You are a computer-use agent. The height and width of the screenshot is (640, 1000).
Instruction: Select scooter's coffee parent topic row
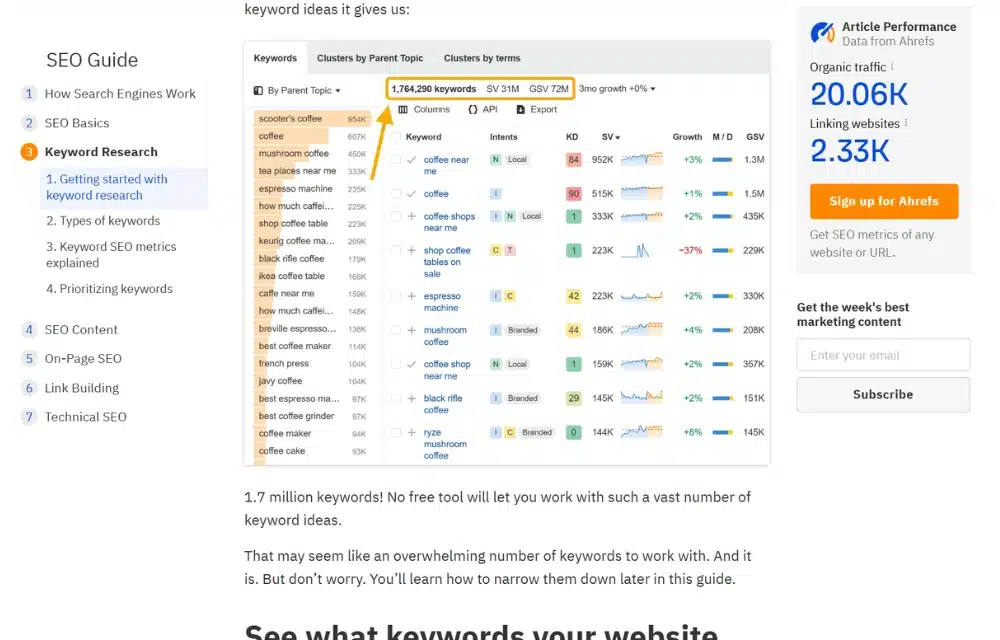pos(312,119)
